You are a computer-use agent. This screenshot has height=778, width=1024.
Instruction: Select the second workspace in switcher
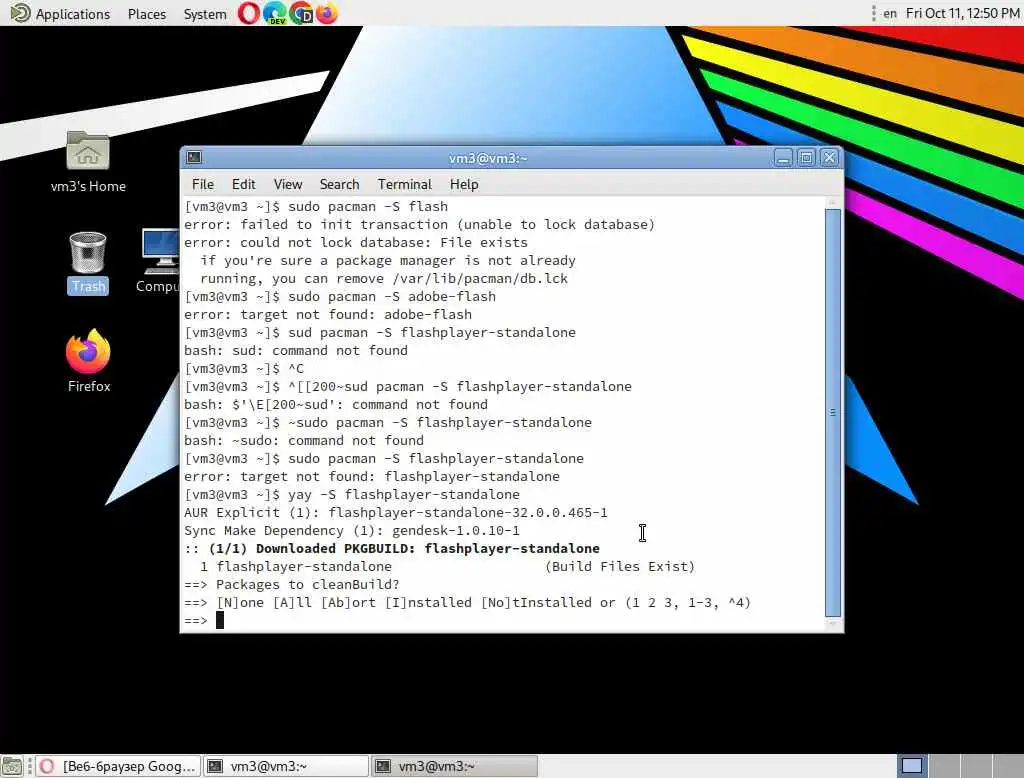[944, 766]
